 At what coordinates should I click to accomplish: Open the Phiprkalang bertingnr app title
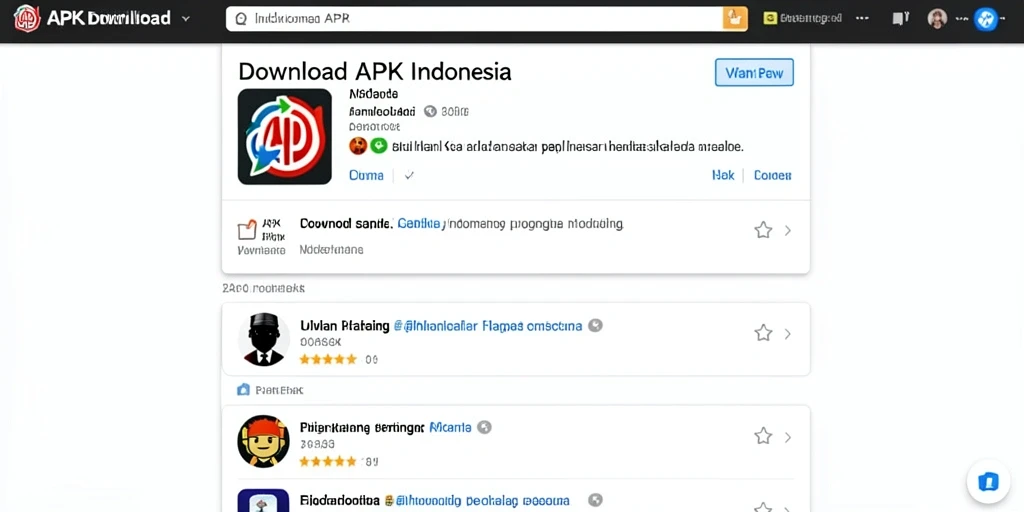(x=362, y=428)
